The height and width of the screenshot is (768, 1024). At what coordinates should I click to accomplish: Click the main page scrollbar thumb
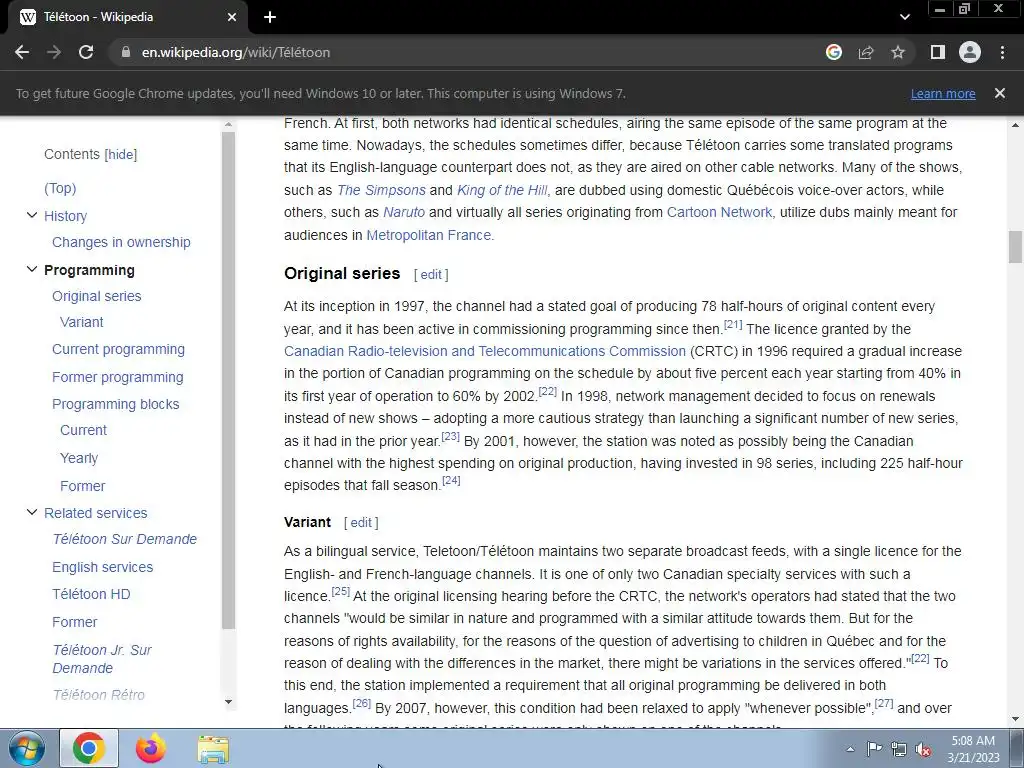1015,247
